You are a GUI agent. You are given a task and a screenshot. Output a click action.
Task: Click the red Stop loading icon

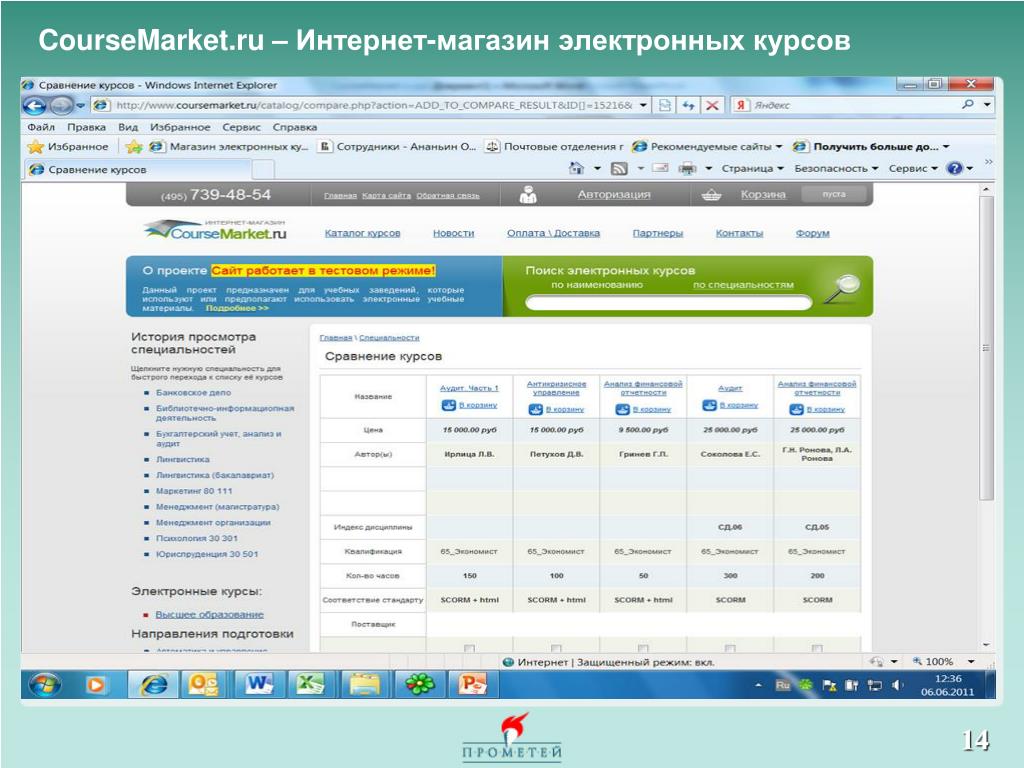click(x=712, y=105)
